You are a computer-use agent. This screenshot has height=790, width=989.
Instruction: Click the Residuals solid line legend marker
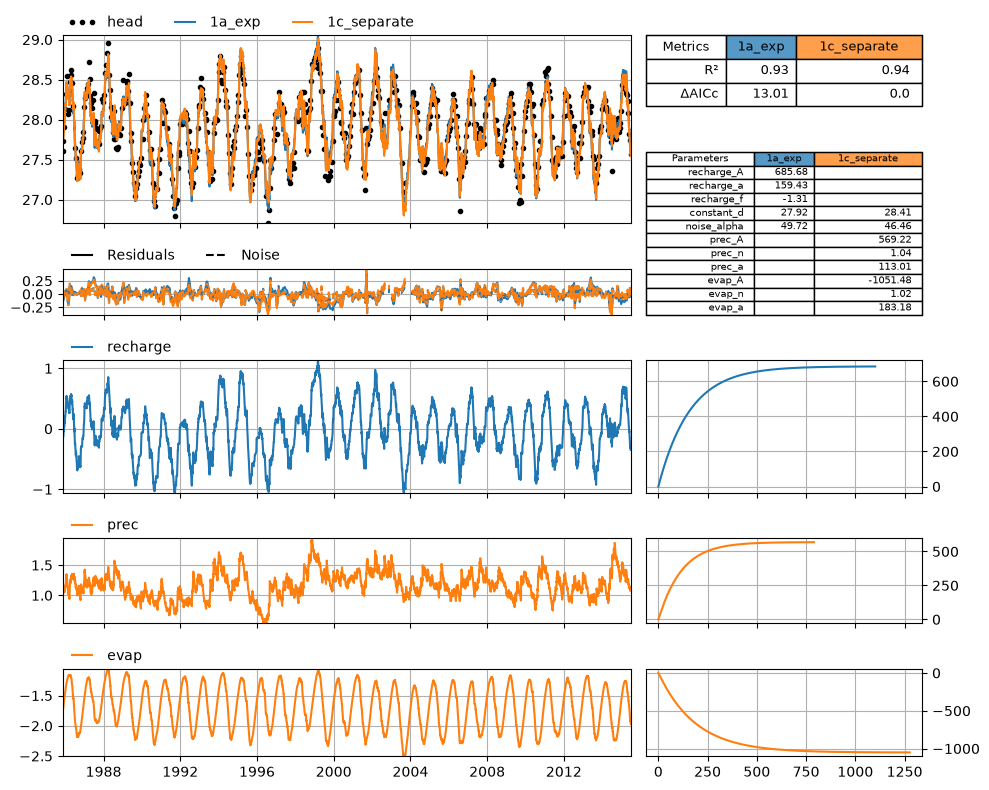82,255
